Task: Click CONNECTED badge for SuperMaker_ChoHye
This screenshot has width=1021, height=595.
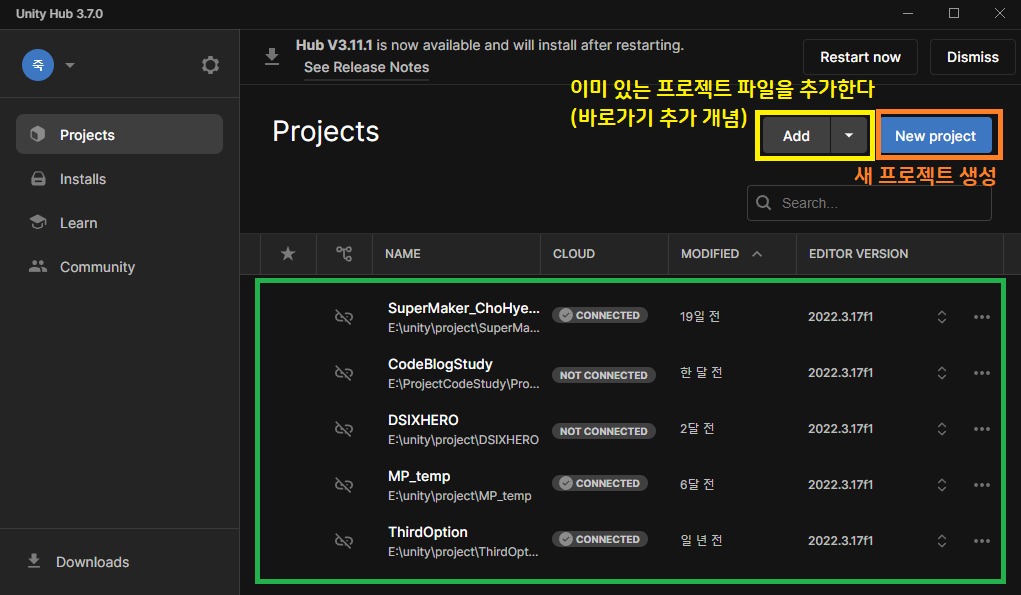Action: point(600,315)
